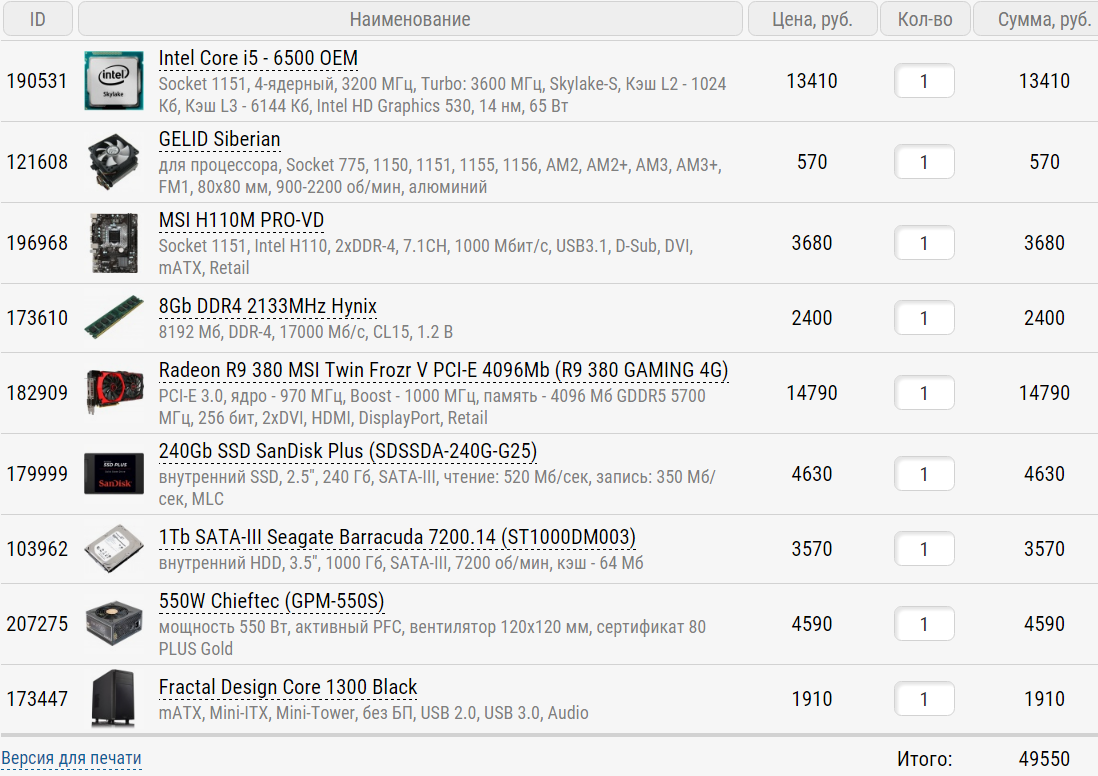
Task: Click the Fractal Design case thumbnail
Action: (114, 698)
